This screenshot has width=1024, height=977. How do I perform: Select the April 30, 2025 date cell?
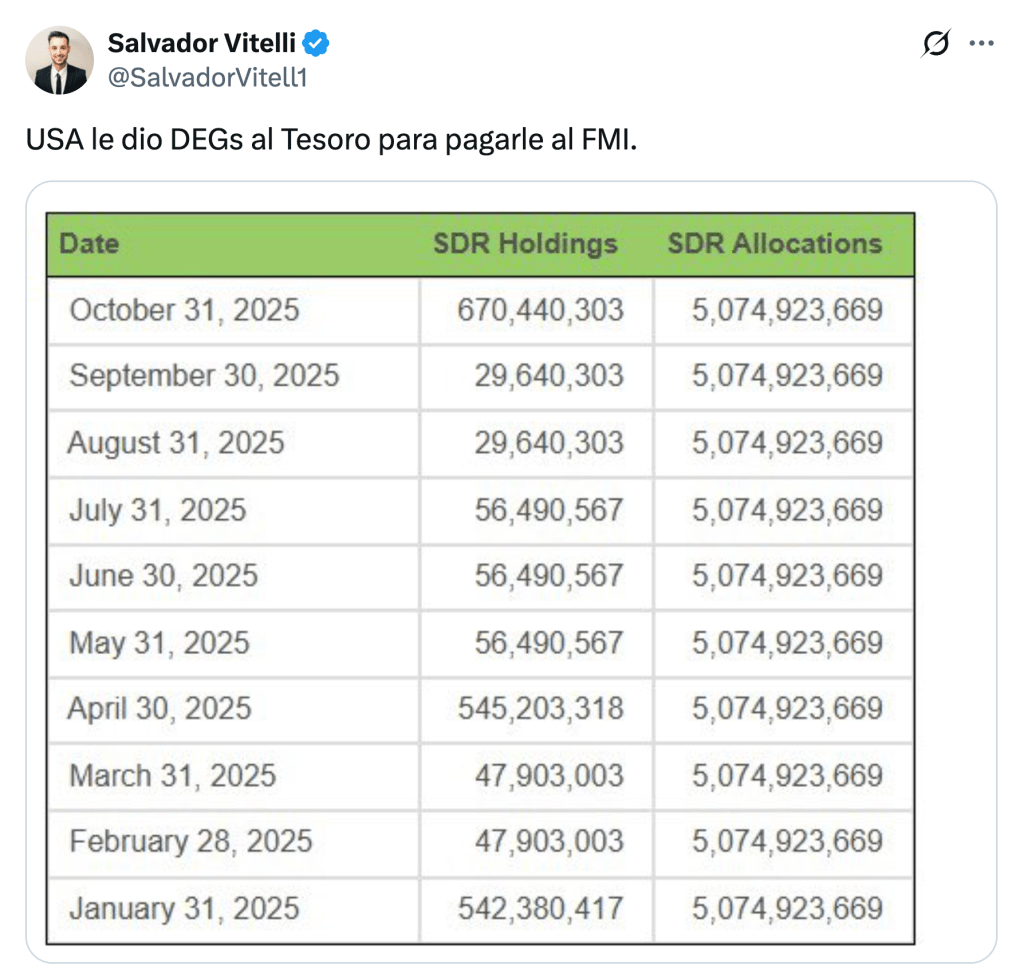pos(159,709)
